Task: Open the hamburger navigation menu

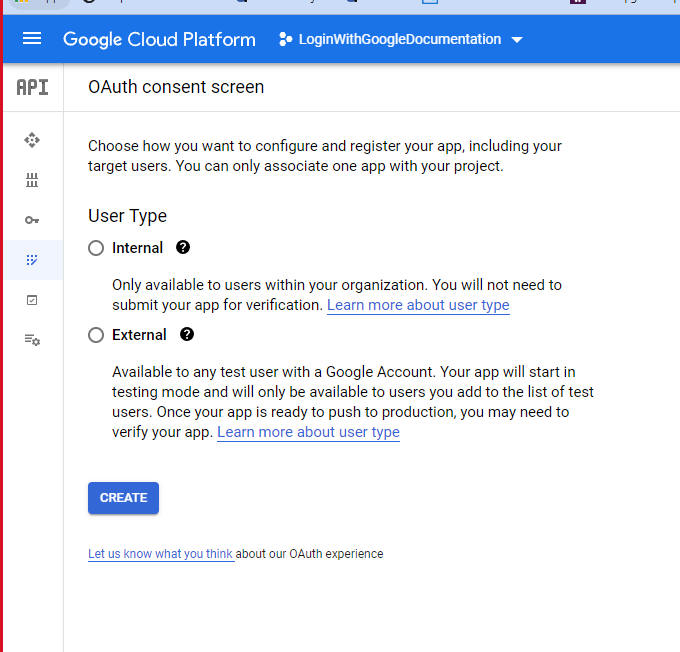Action: click(32, 39)
